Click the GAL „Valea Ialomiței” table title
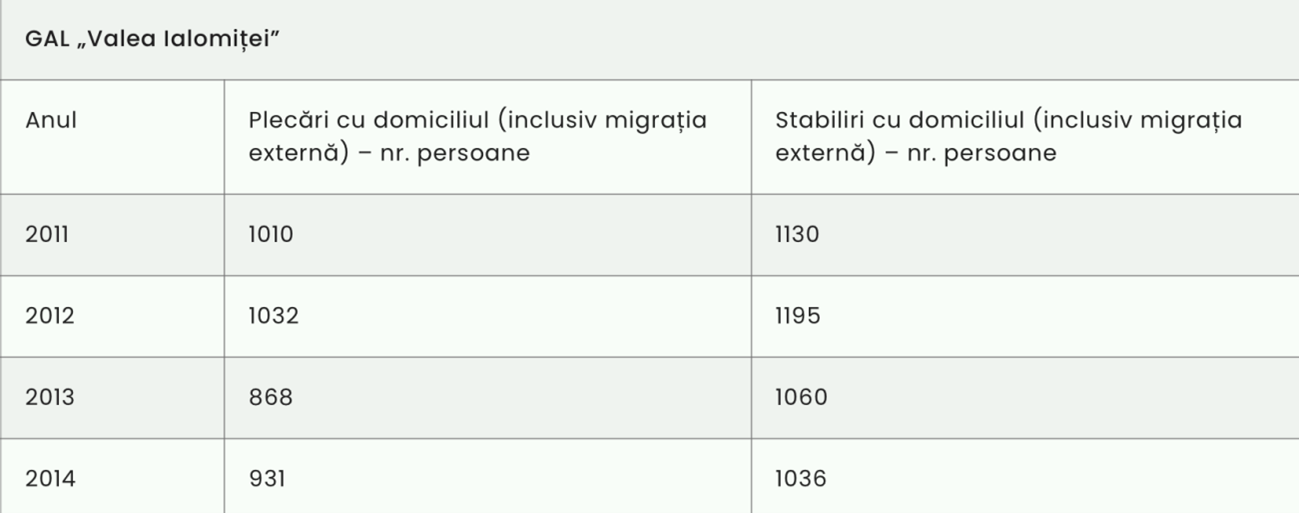 pyautogui.click(x=152, y=39)
